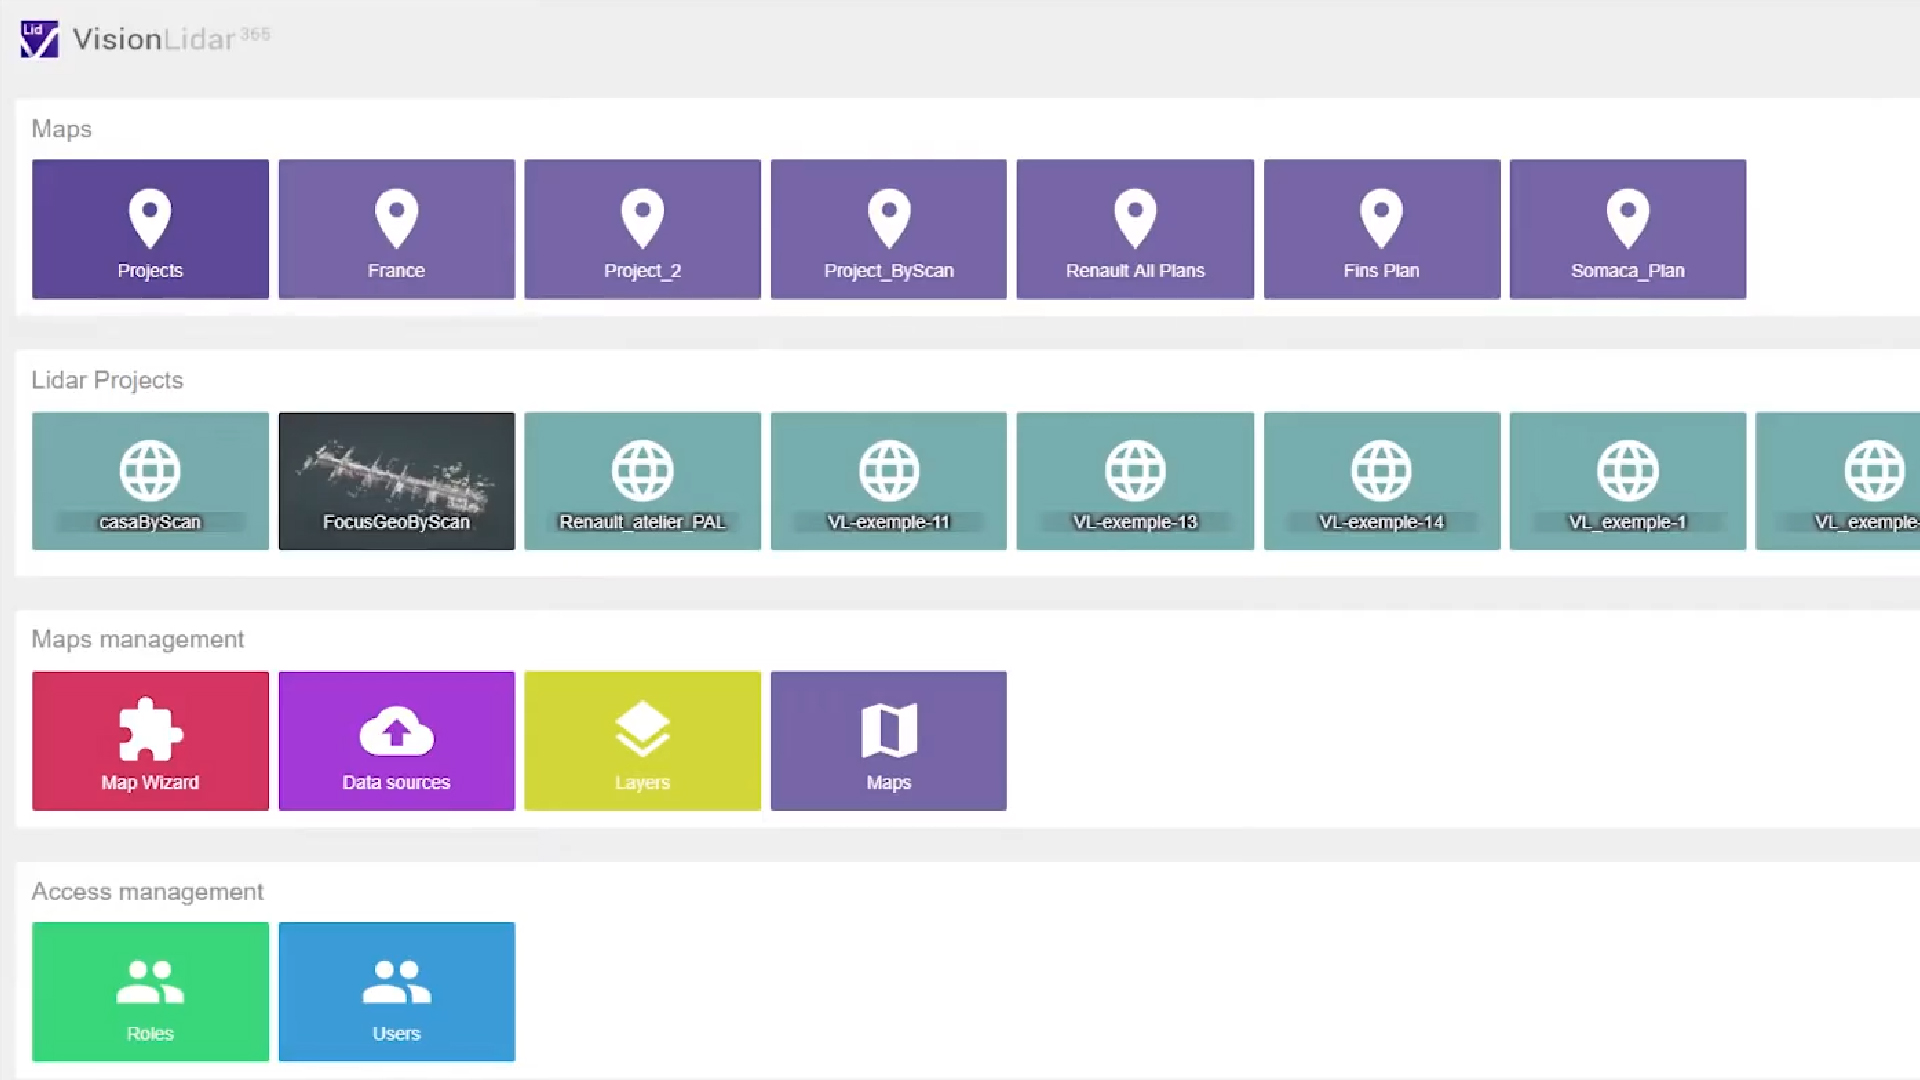Open the Project_ByScan map
Screen dimensions: 1920x1080
tap(888, 229)
